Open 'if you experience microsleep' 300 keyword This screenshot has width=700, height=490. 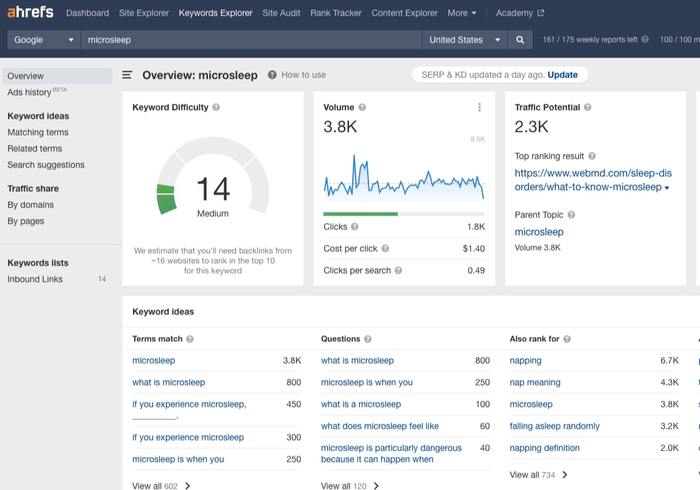click(188, 437)
